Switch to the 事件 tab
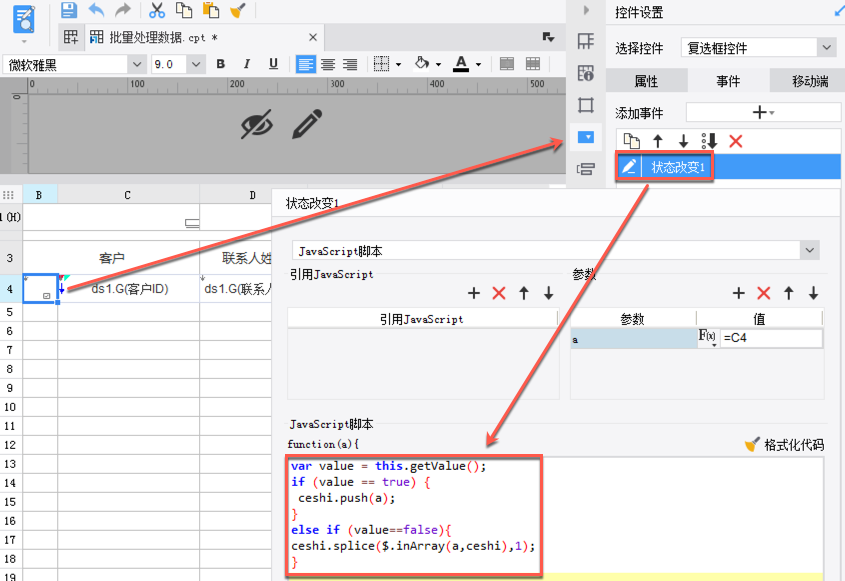The image size is (845, 581). [x=728, y=81]
